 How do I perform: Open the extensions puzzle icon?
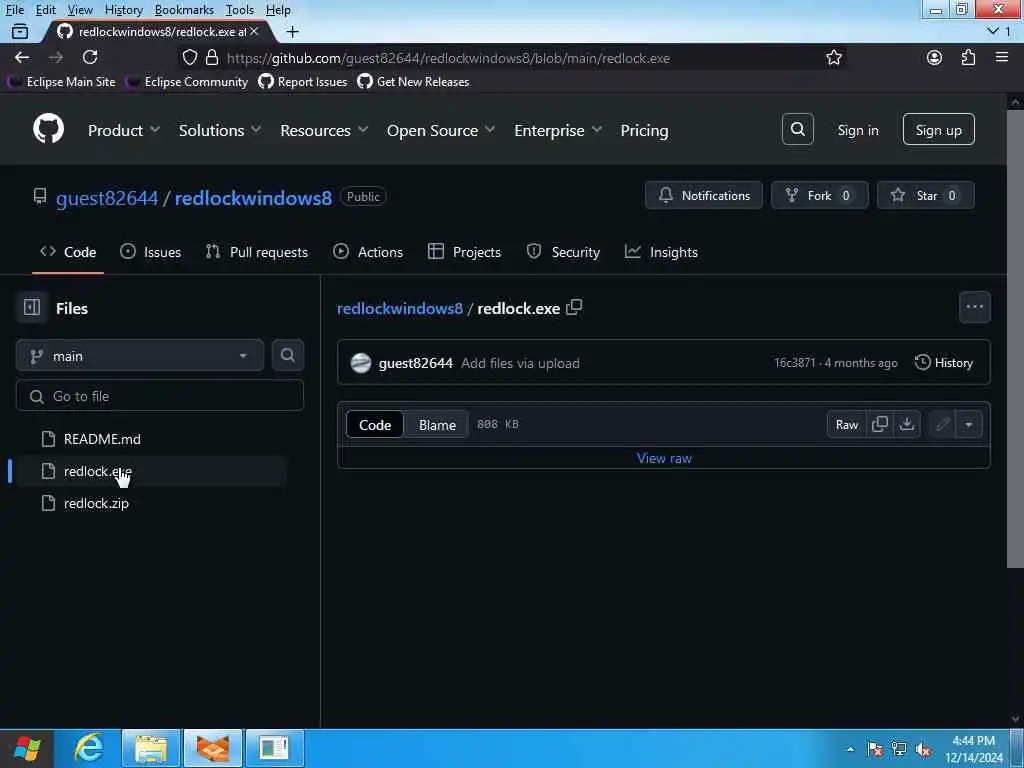pos(968,57)
